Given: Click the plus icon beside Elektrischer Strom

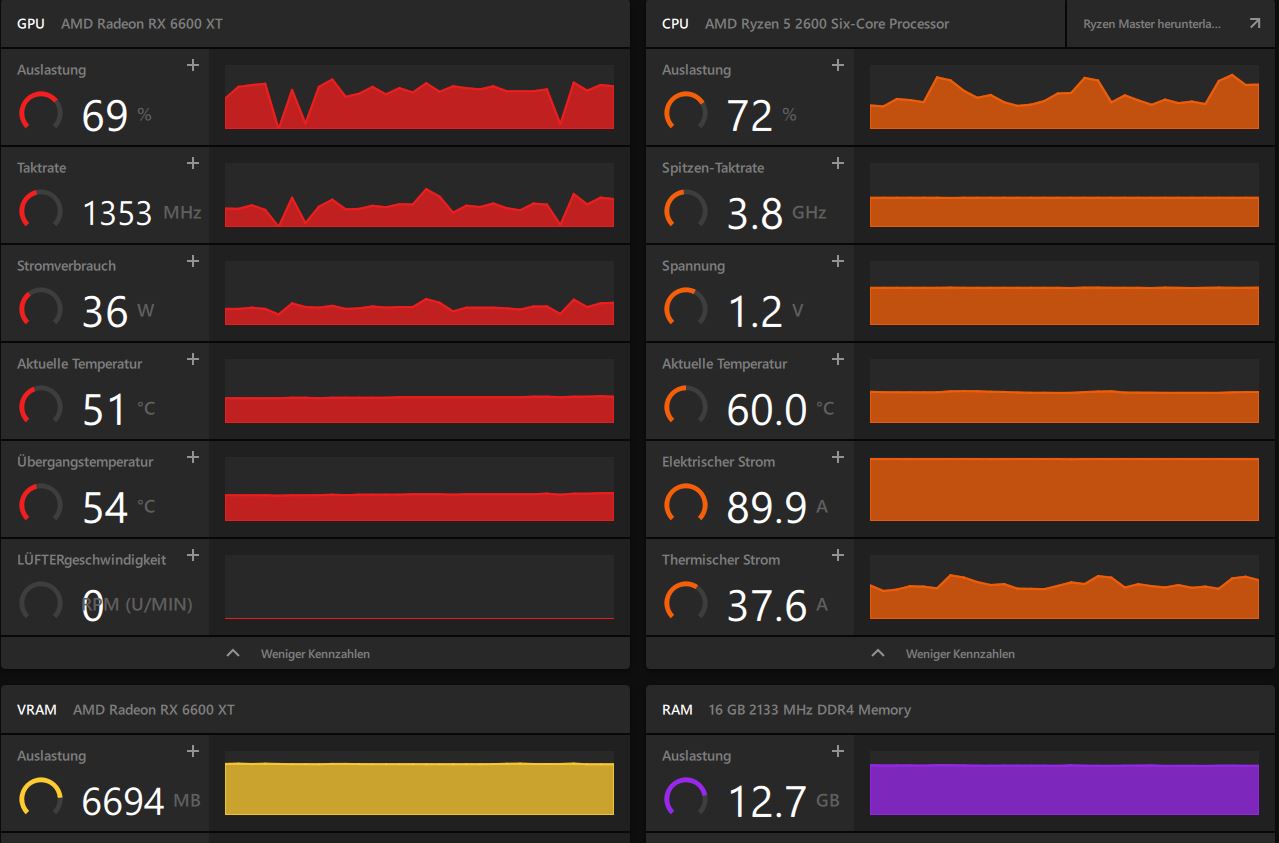Looking at the screenshot, I should (x=838, y=458).
